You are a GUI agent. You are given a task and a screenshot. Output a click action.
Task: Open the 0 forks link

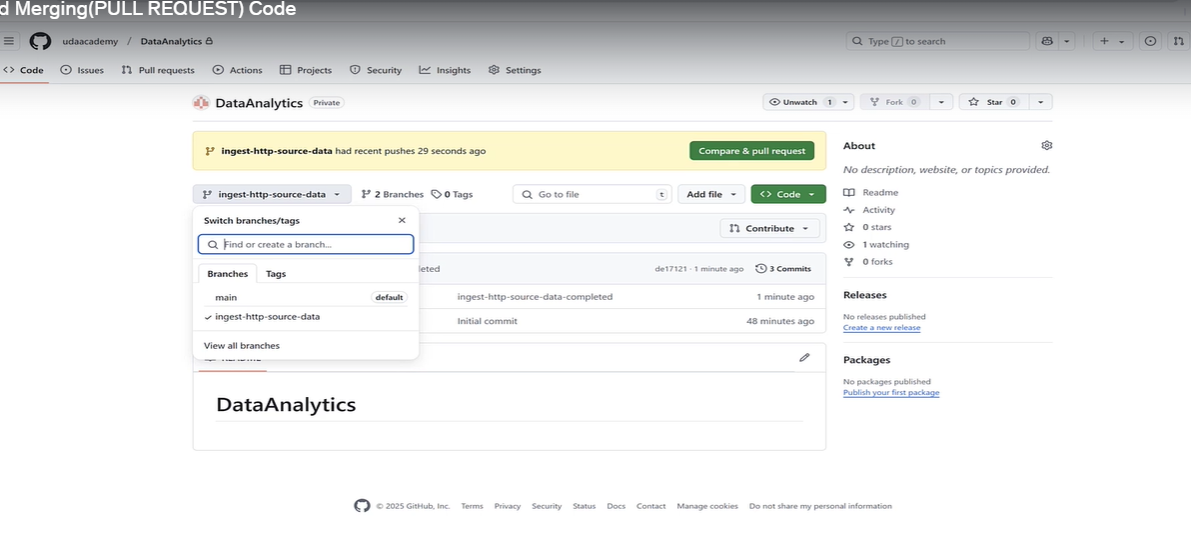click(877, 262)
